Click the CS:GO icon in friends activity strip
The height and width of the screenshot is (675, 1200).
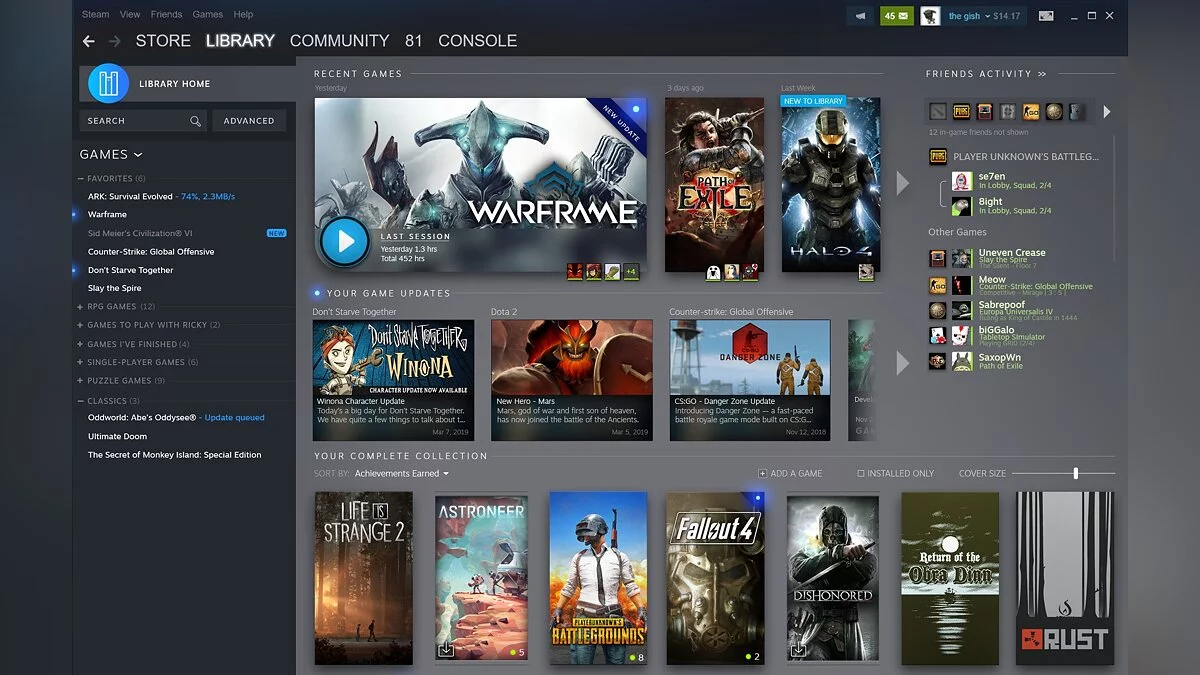1031,111
